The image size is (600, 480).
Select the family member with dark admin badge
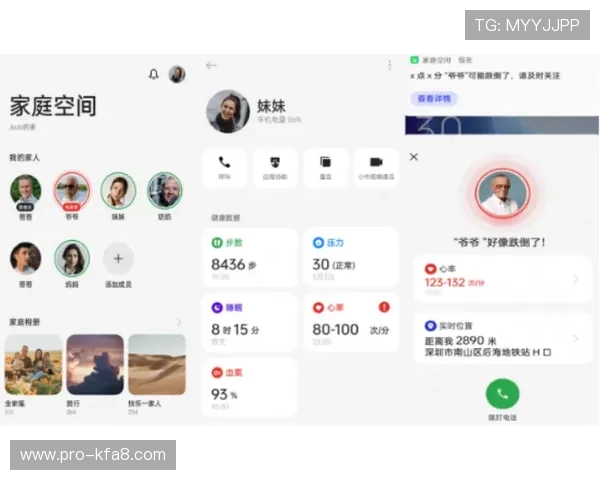pyautogui.click(x=26, y=192)
